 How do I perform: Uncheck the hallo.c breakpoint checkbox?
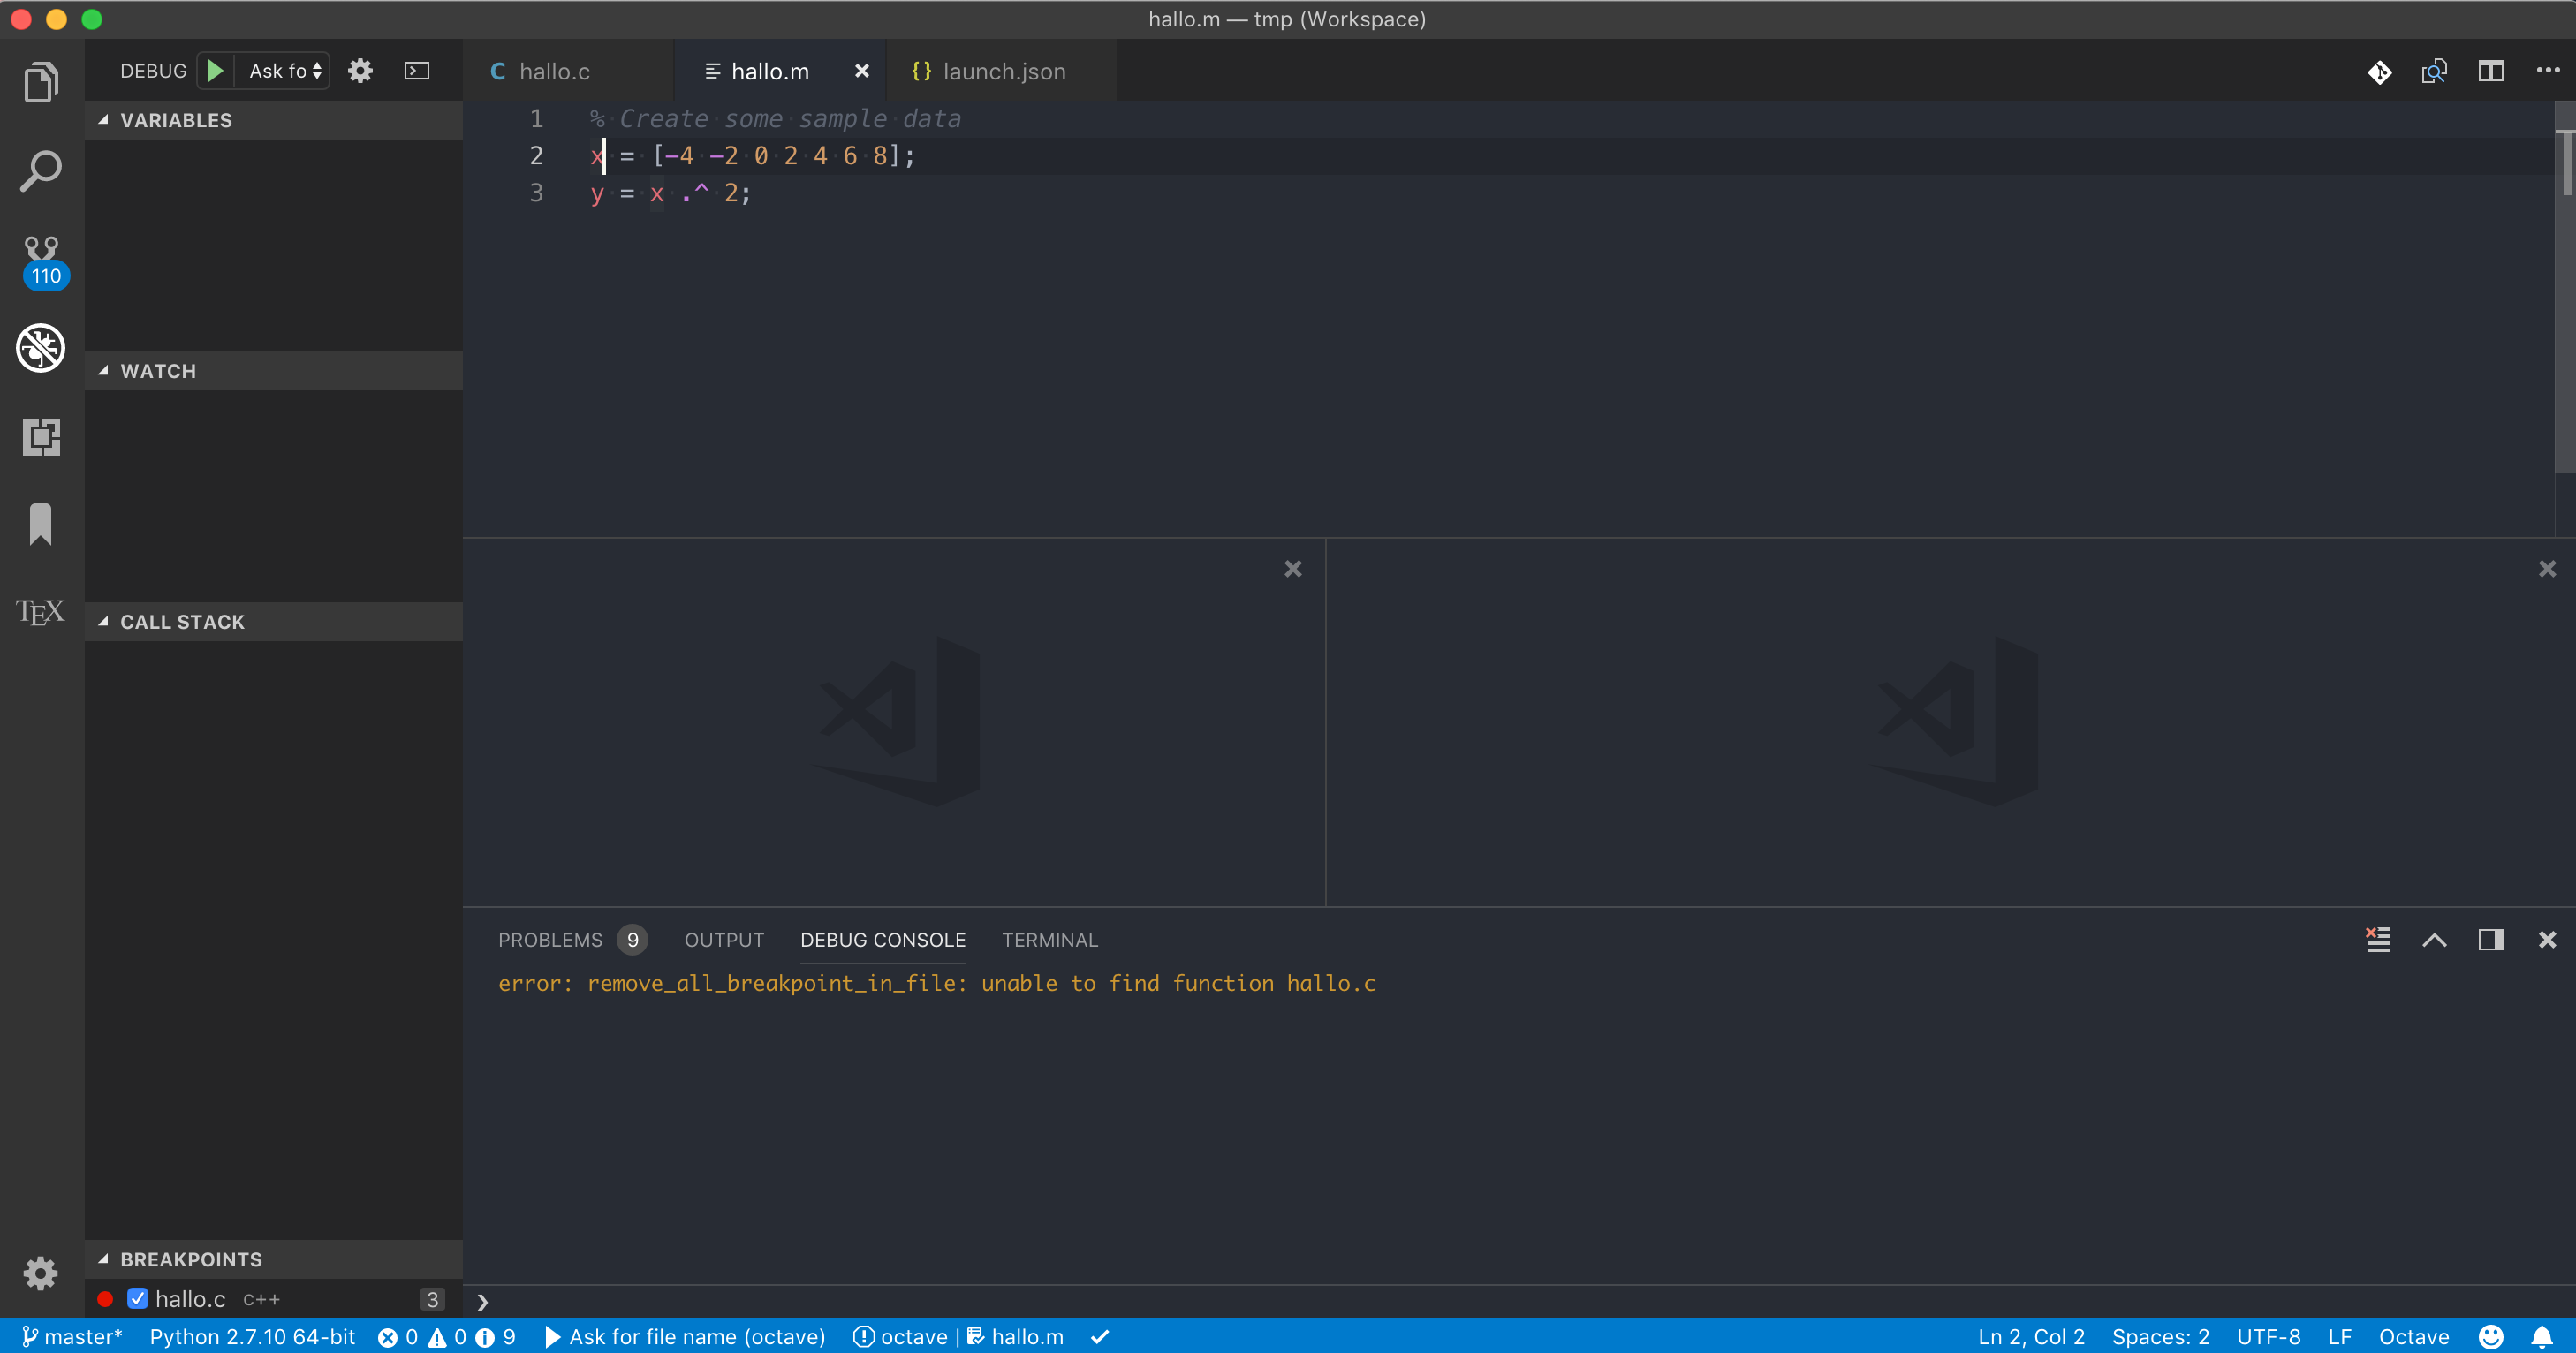[x=138, y=1299]
